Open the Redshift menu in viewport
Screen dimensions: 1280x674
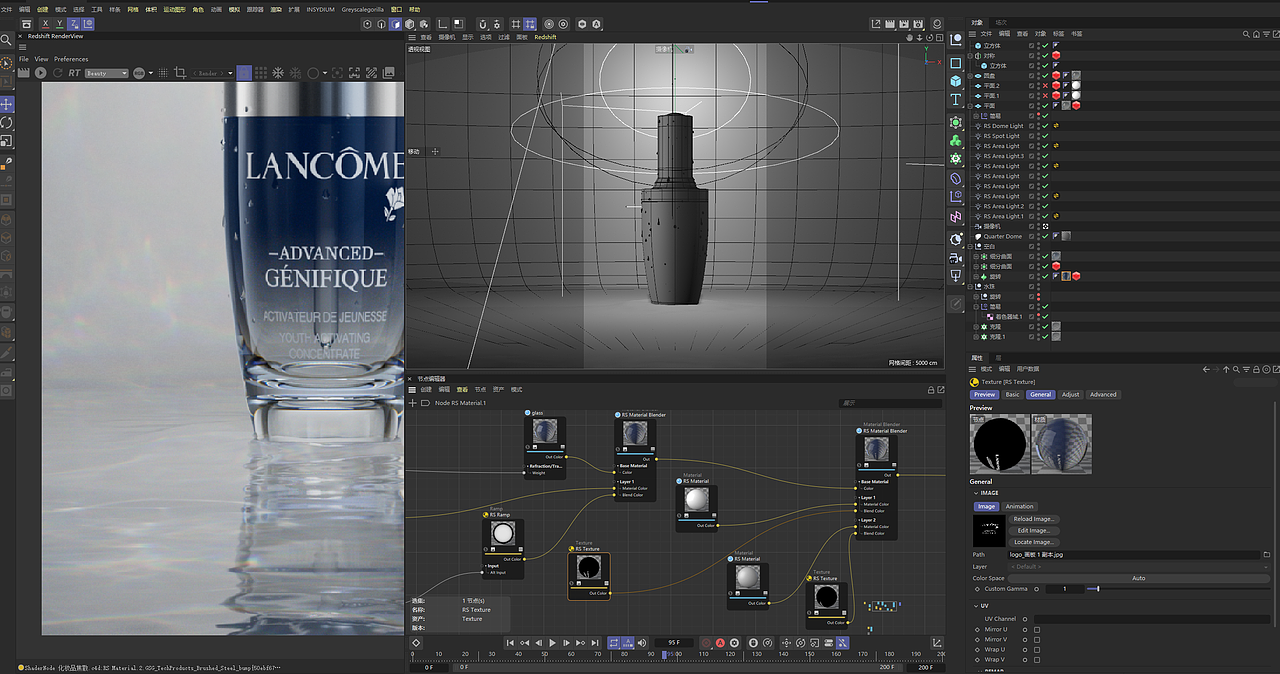545,37
